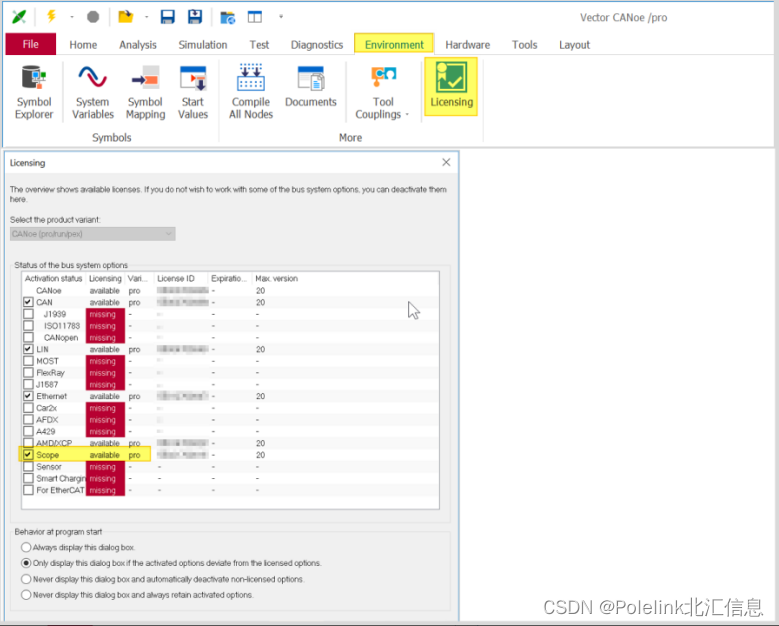Image resolution: width=779 pixels, height=626 pixels.
Task: Open the File menu
Action: click(31, 44)
